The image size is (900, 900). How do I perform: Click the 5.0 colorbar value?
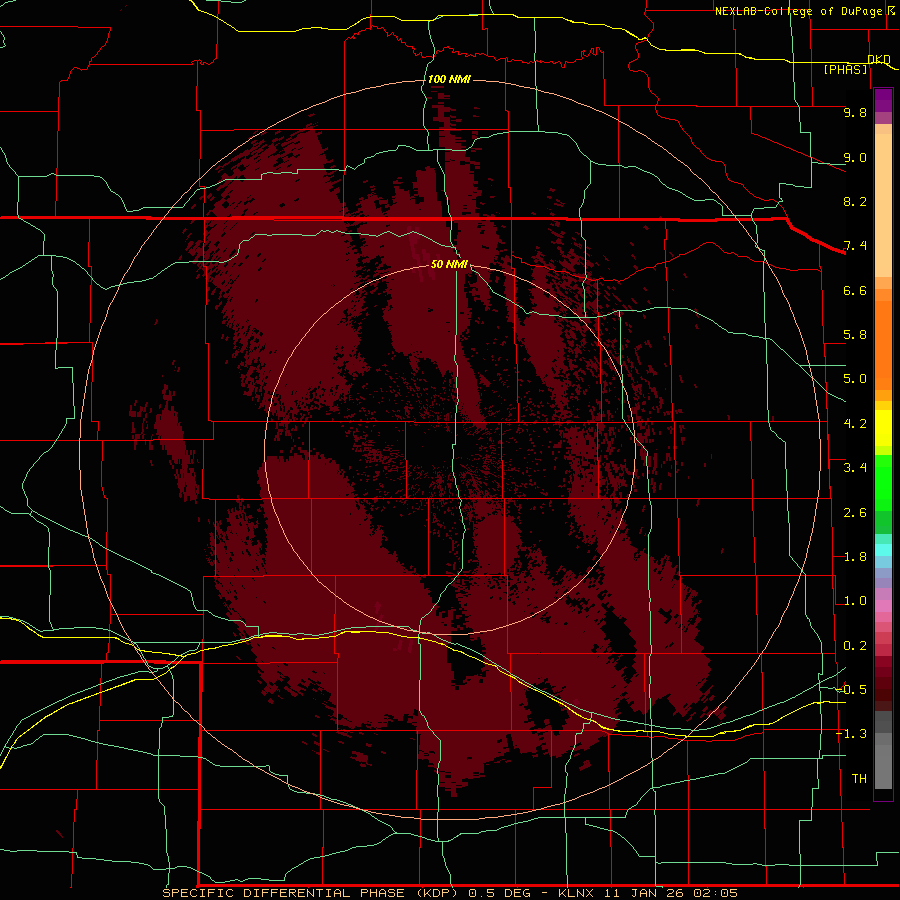[x=855, y=379]
